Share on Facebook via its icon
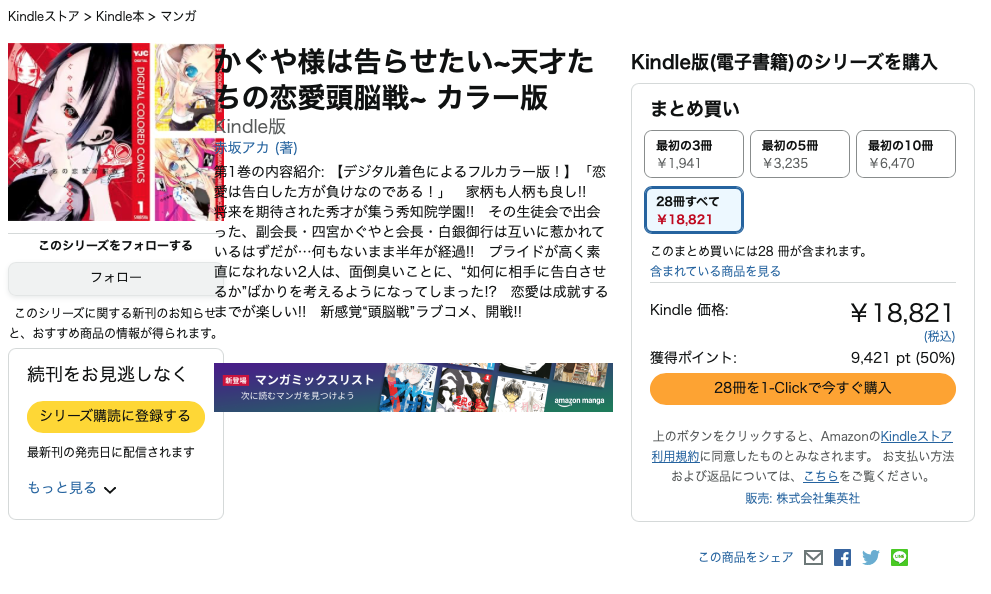Viewport: 991px width, 594px height. pyautogui.click(x=842, y=557)
